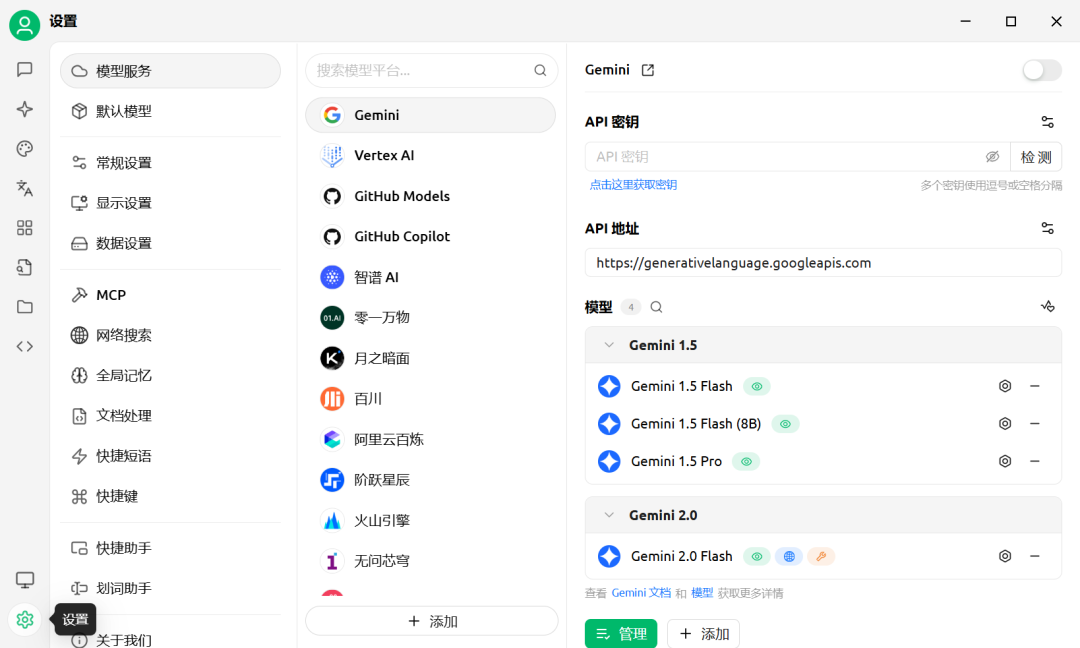Click the monitor display icon in sidebar
Screen dimensions: 1080x648
coord(25,580)
